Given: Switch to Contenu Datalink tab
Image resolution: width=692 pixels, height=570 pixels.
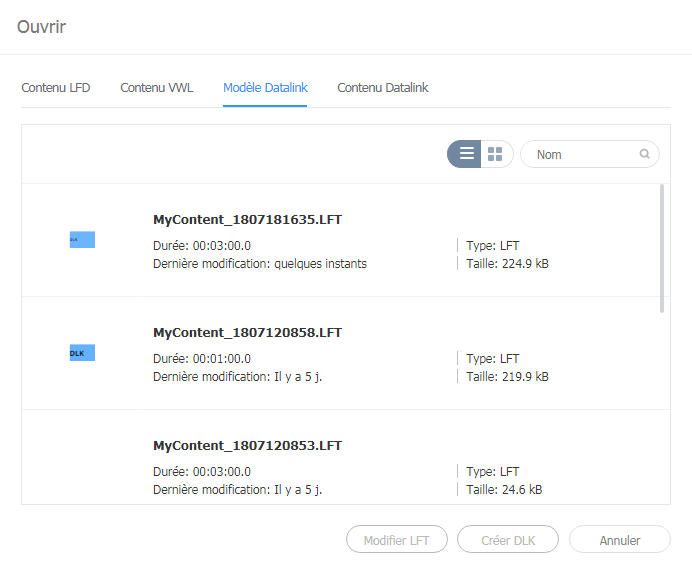Looking at the screenshot, I should pos(383,88).
